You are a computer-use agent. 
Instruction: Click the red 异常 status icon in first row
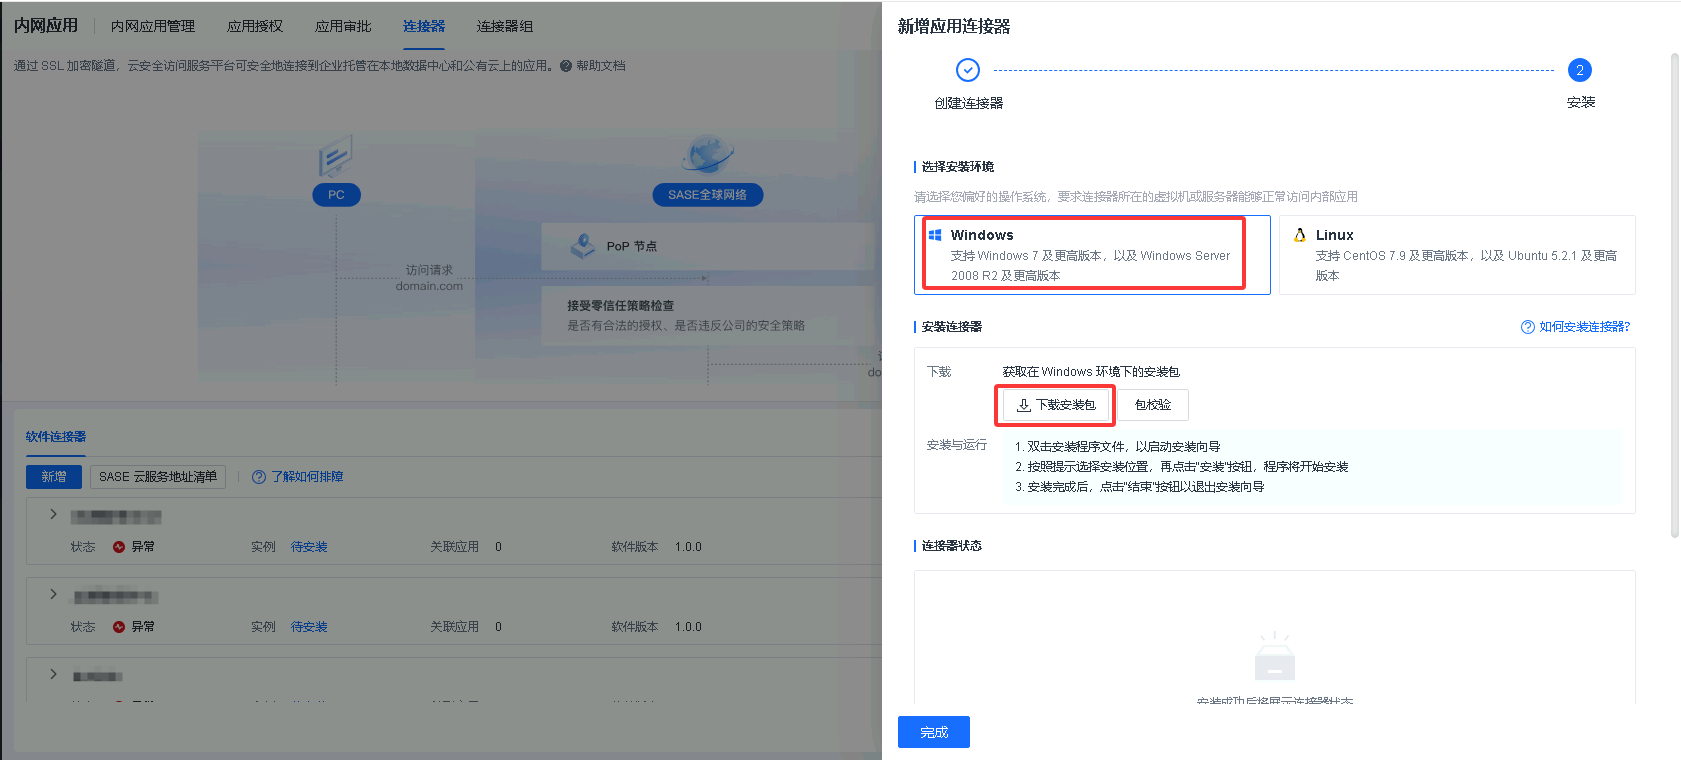(119, 547)
